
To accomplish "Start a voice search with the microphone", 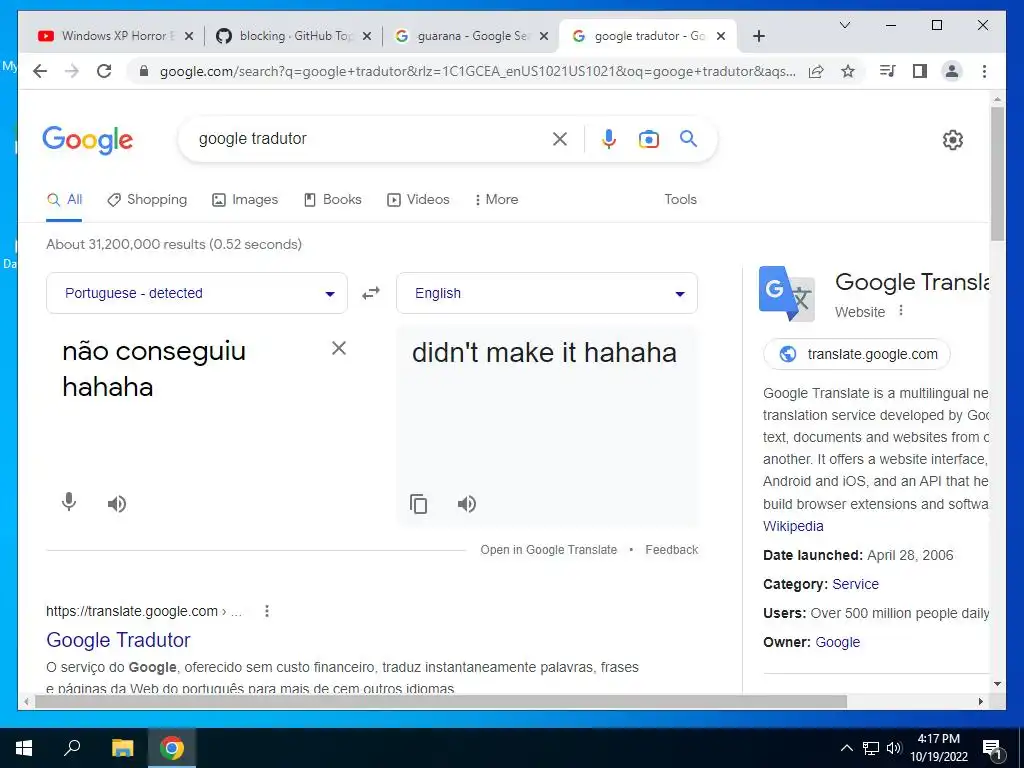I will 609,139.
